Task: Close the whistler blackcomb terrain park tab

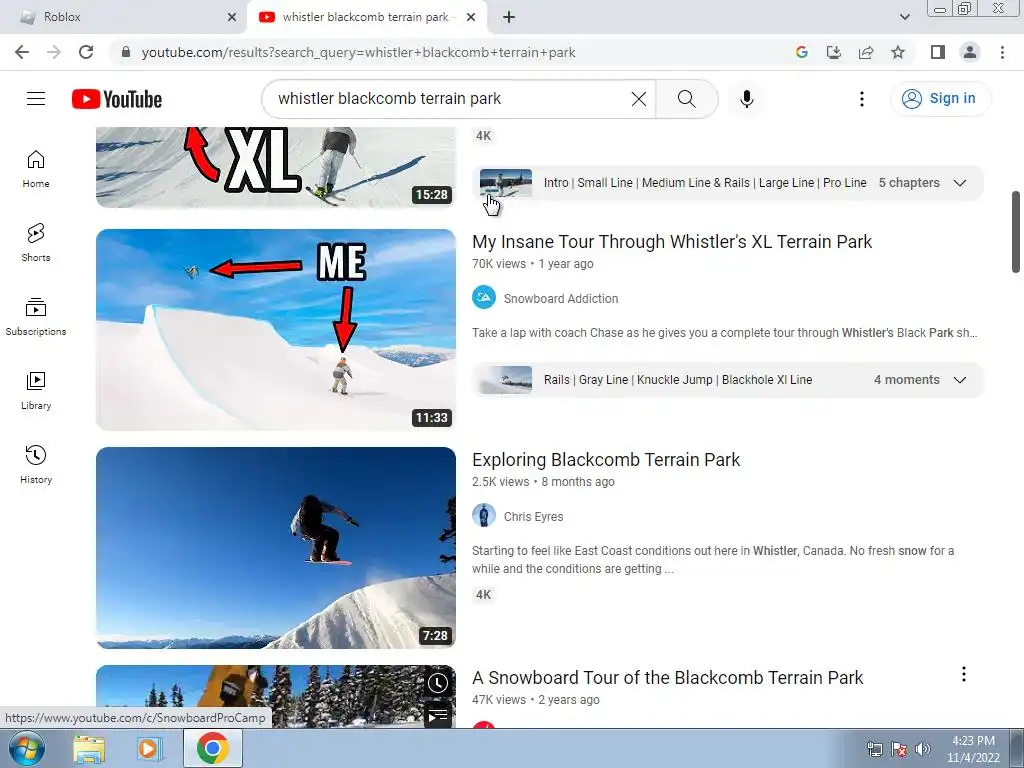Action: (x=471, y=18)
